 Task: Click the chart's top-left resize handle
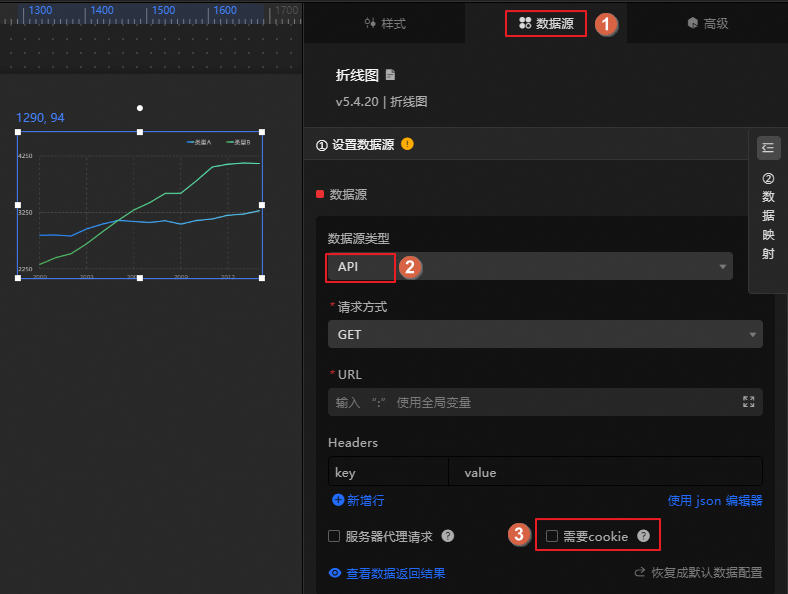18,132
